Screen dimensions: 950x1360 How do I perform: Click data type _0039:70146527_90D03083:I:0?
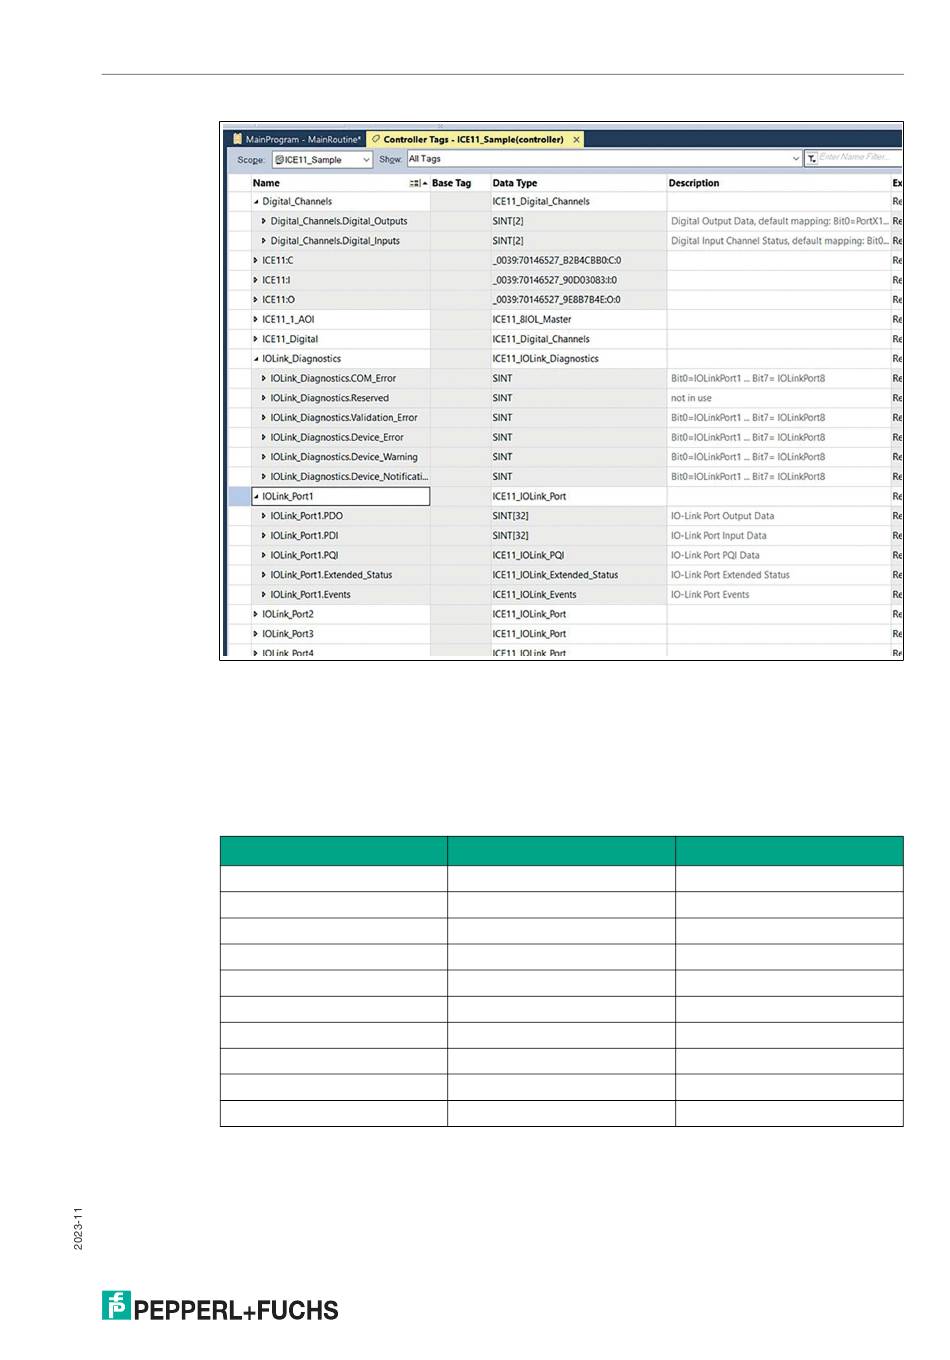point(555,280)
